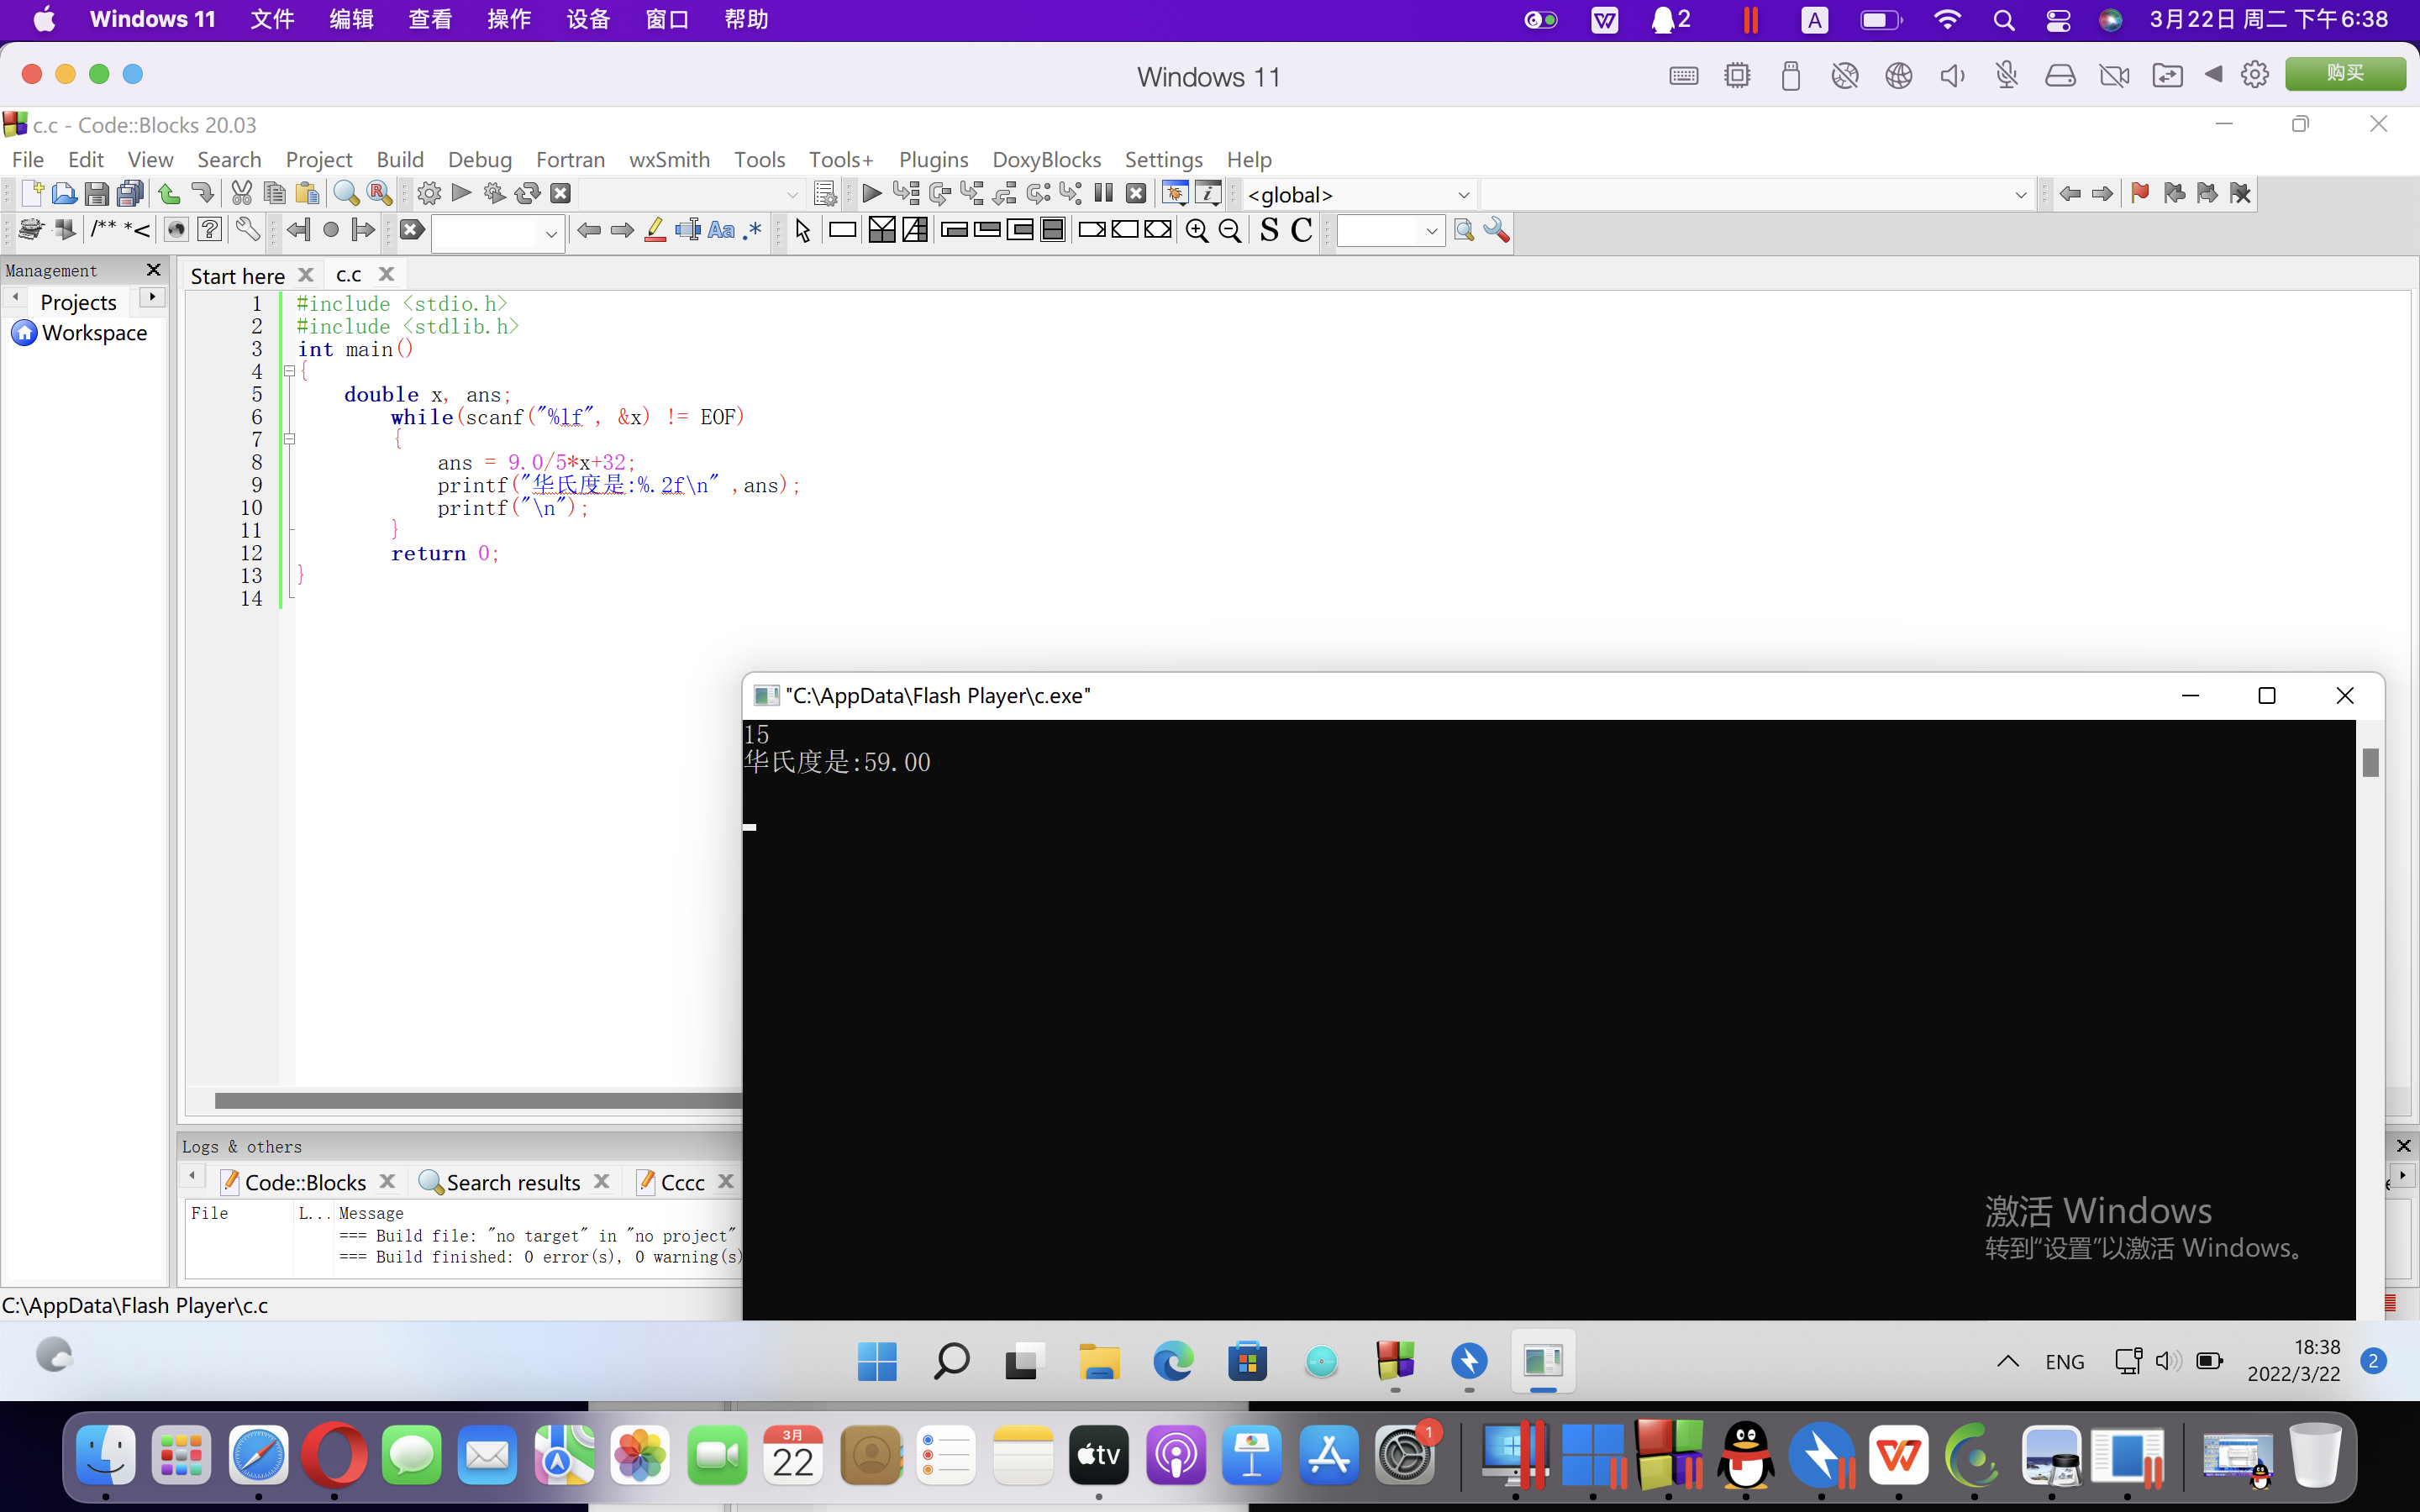The image size is (2420, 1512).
Task: Open the Build menu
Action: (x=400, y=159)
